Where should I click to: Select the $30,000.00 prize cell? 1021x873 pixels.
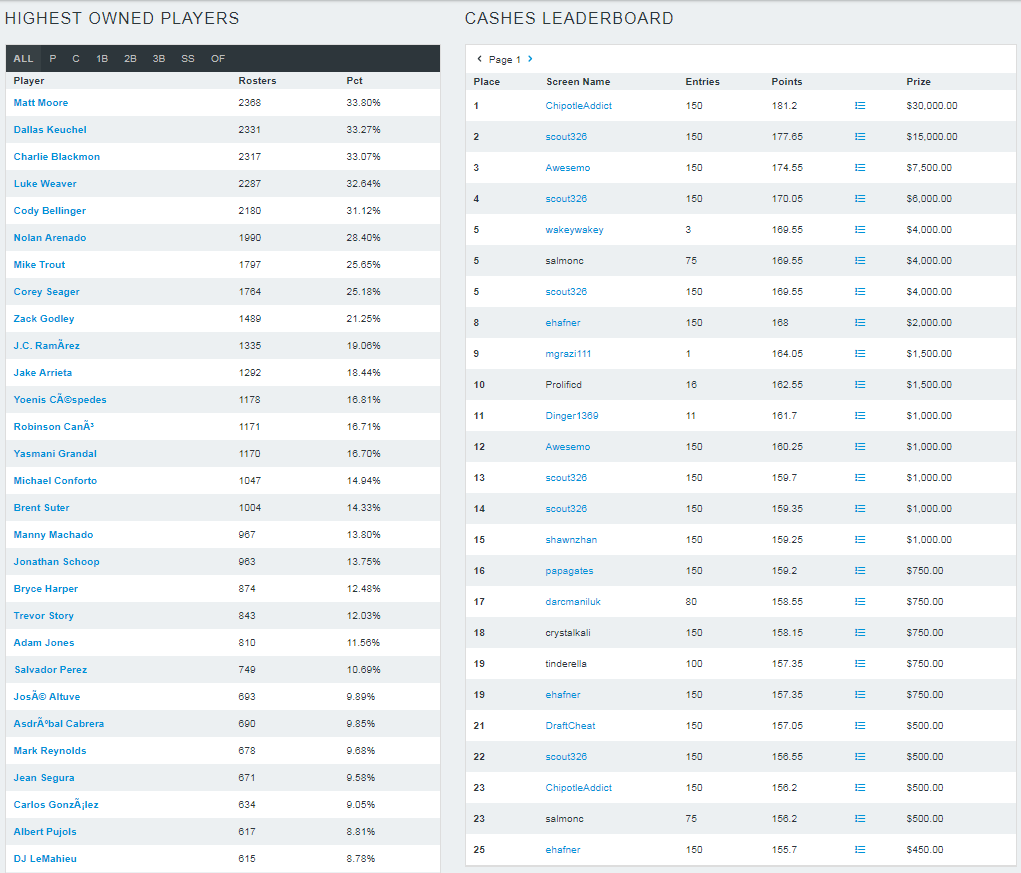[932, 105]
